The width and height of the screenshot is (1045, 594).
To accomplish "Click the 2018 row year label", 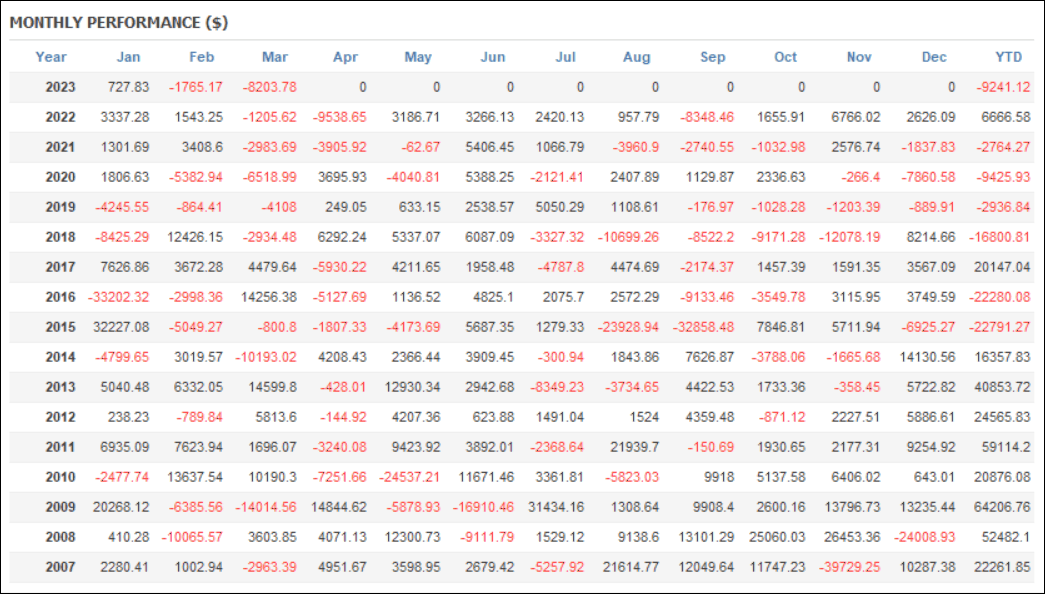I will 61,237.
